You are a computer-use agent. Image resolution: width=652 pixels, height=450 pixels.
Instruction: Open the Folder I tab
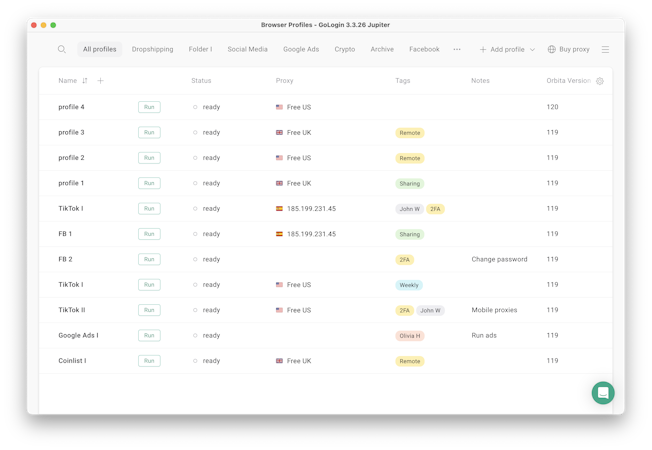[x=200, y=49]
